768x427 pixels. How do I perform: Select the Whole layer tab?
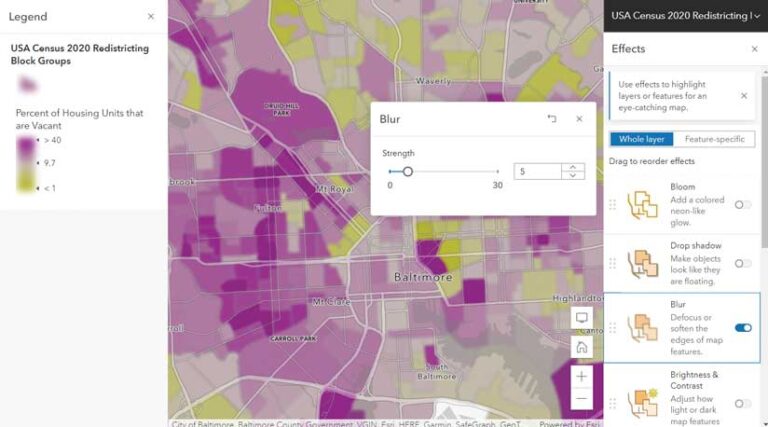pos(642,139)
